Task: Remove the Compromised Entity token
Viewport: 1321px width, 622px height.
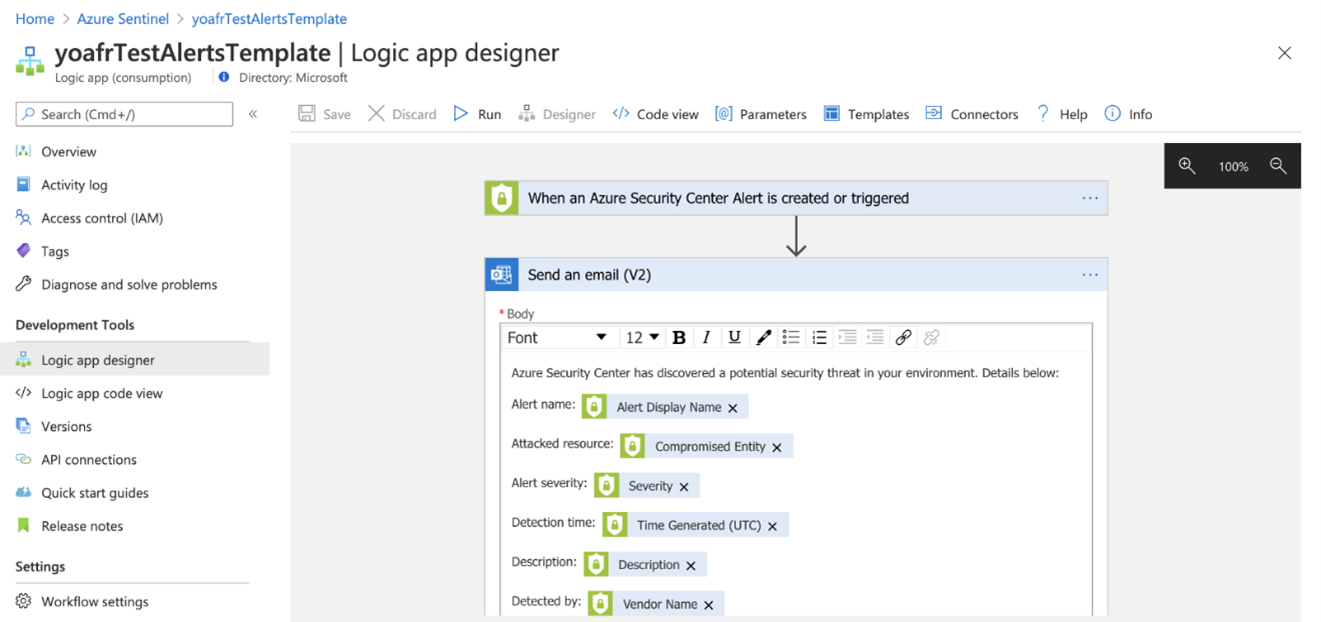Action: [777, 447]
